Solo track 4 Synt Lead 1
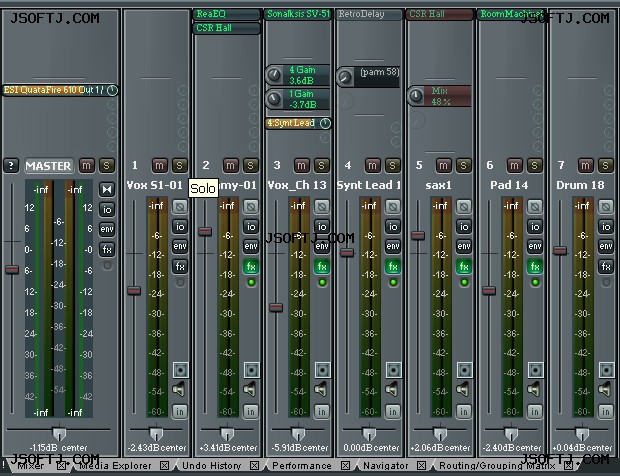This screenshot has width=620, height=476. pos(392,165)
